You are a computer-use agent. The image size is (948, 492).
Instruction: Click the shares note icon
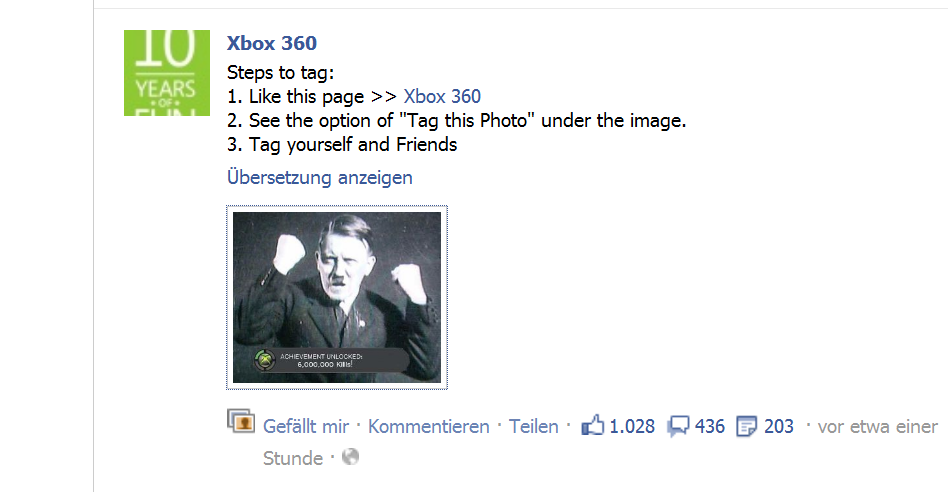coord(746,426)
